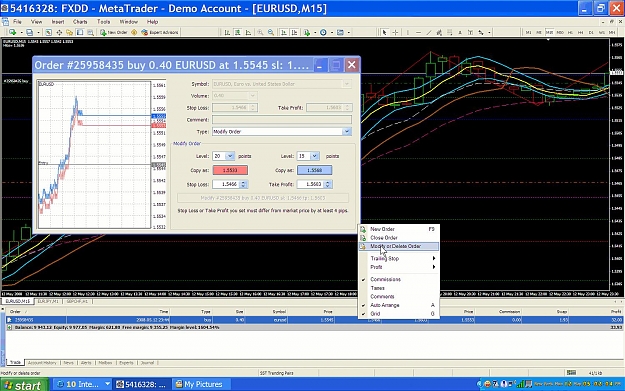Open the Charts menu
625x391 pixels.
point(80,22)
